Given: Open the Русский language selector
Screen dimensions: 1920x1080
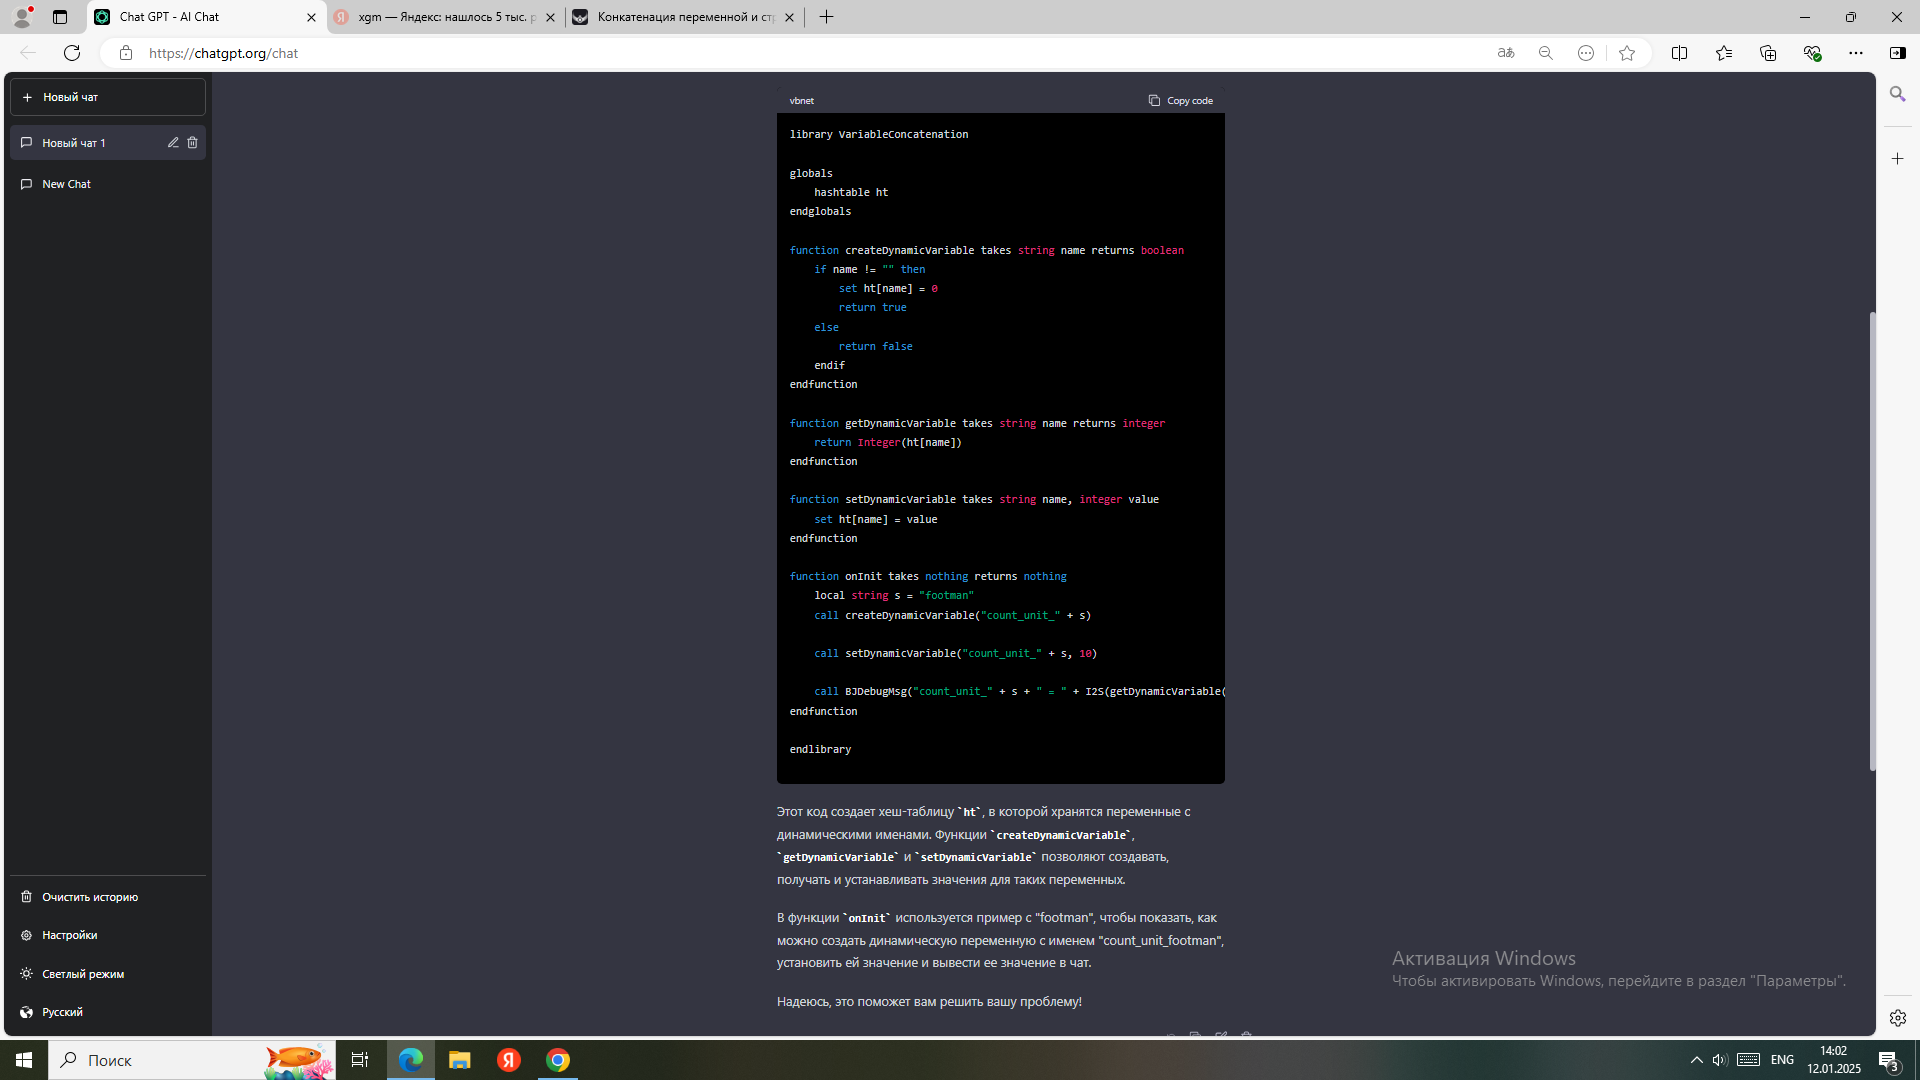Looking at the screenshot, I should [x=62, y=1012].
